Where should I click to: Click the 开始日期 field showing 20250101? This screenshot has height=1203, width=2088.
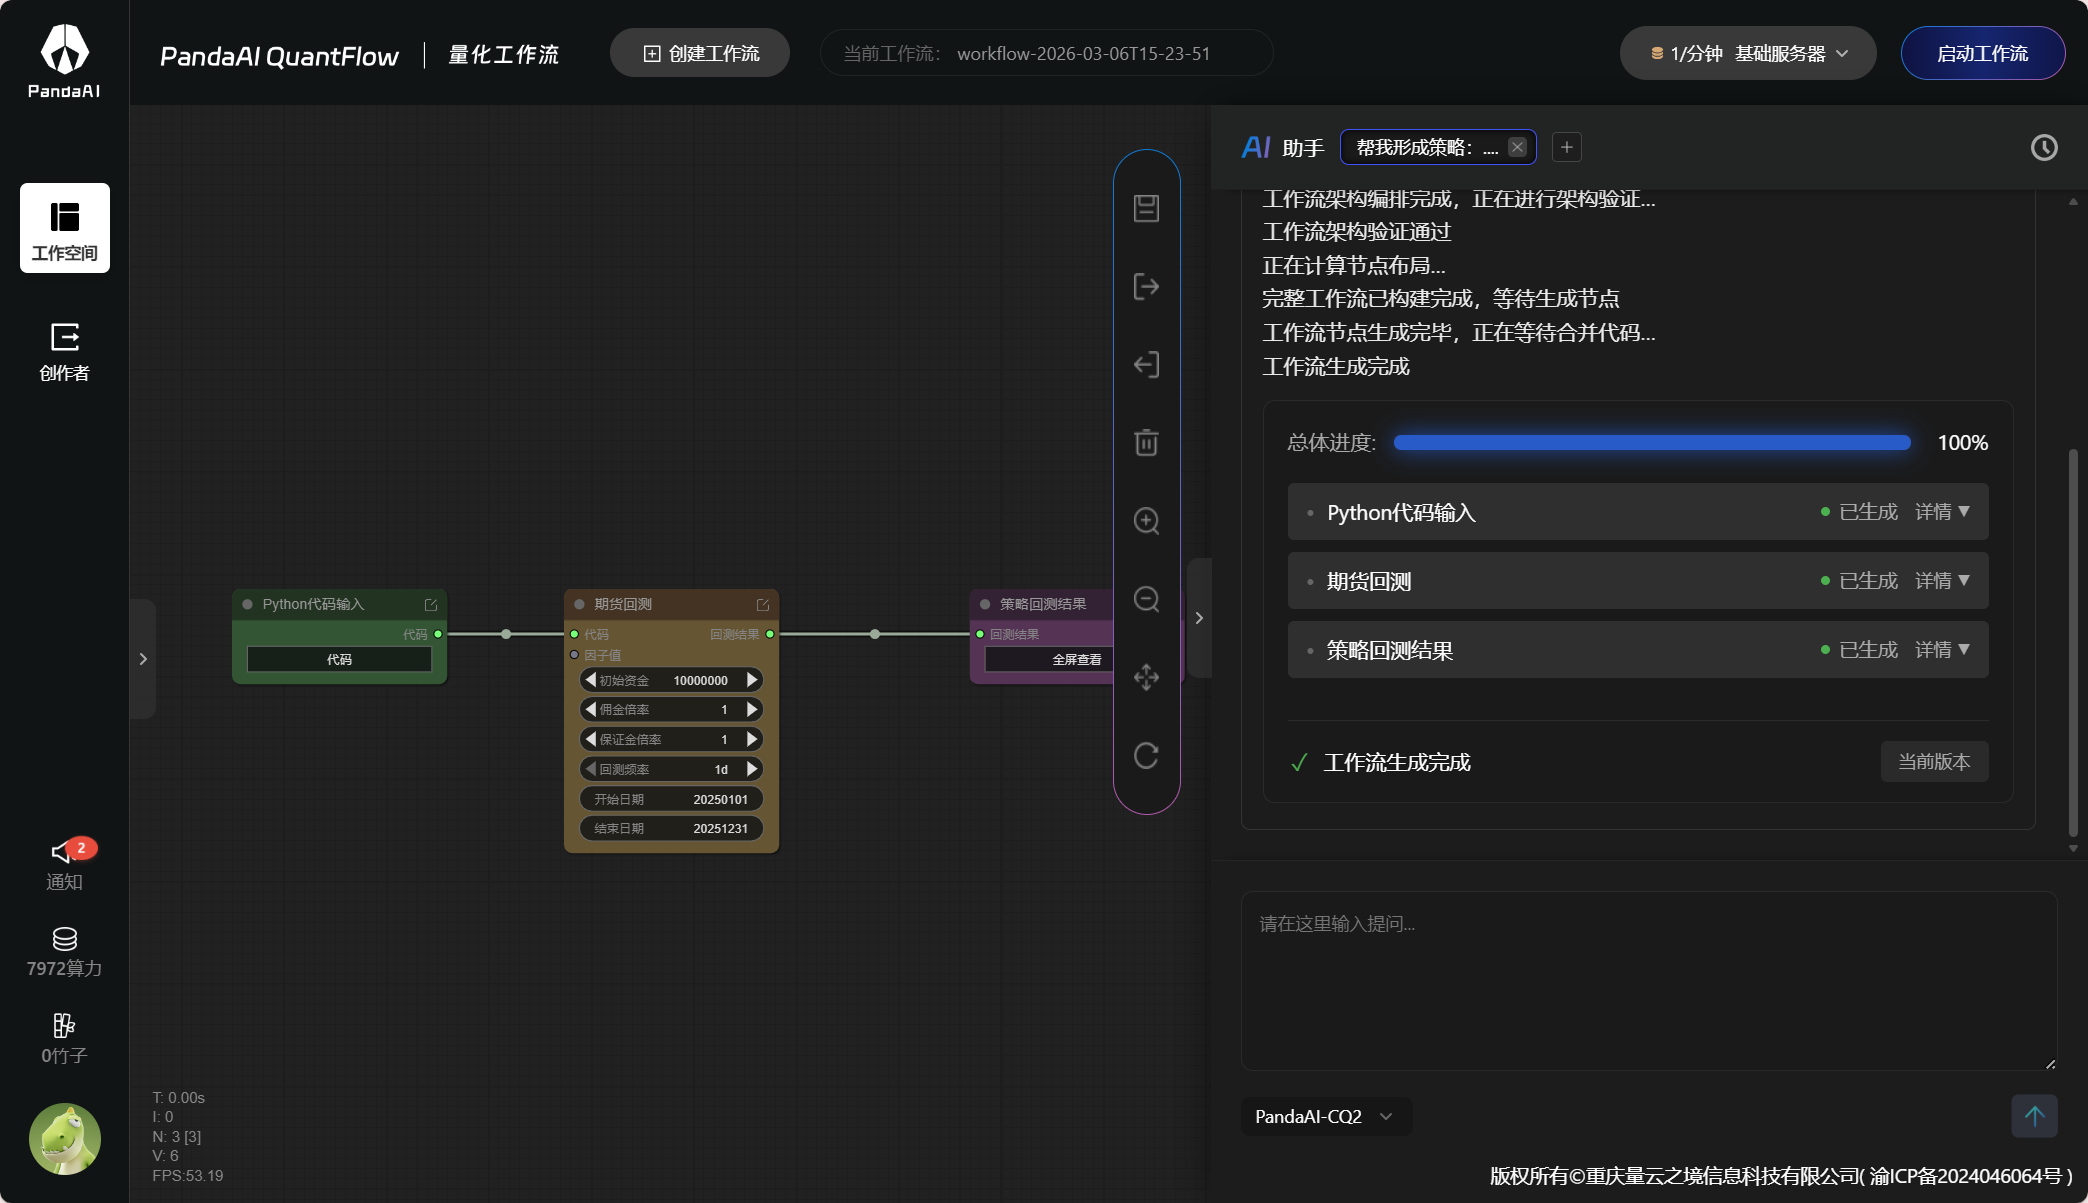point(671,799)
